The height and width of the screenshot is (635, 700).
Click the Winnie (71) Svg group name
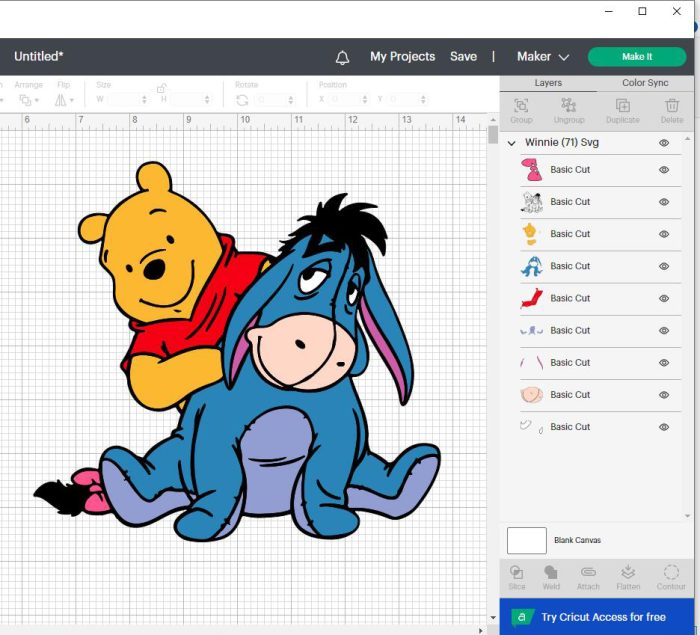click(x=562, y=142)
